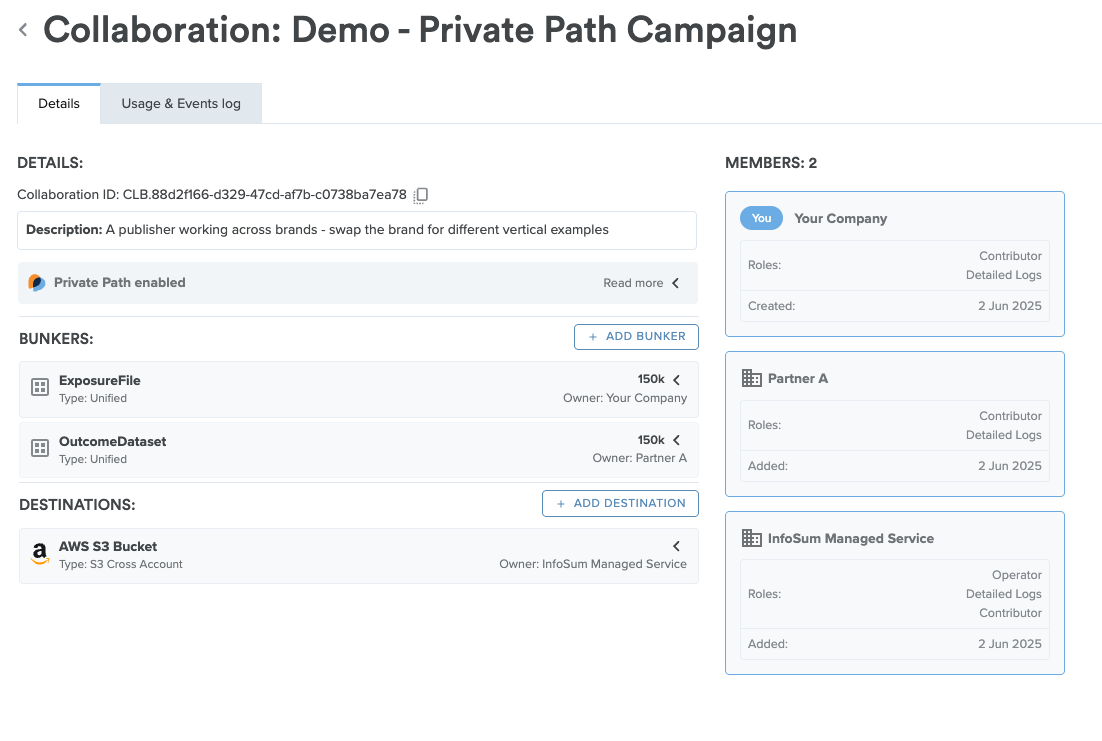
Task: Open the Usage & Events log tab
Action: (181, 103)
